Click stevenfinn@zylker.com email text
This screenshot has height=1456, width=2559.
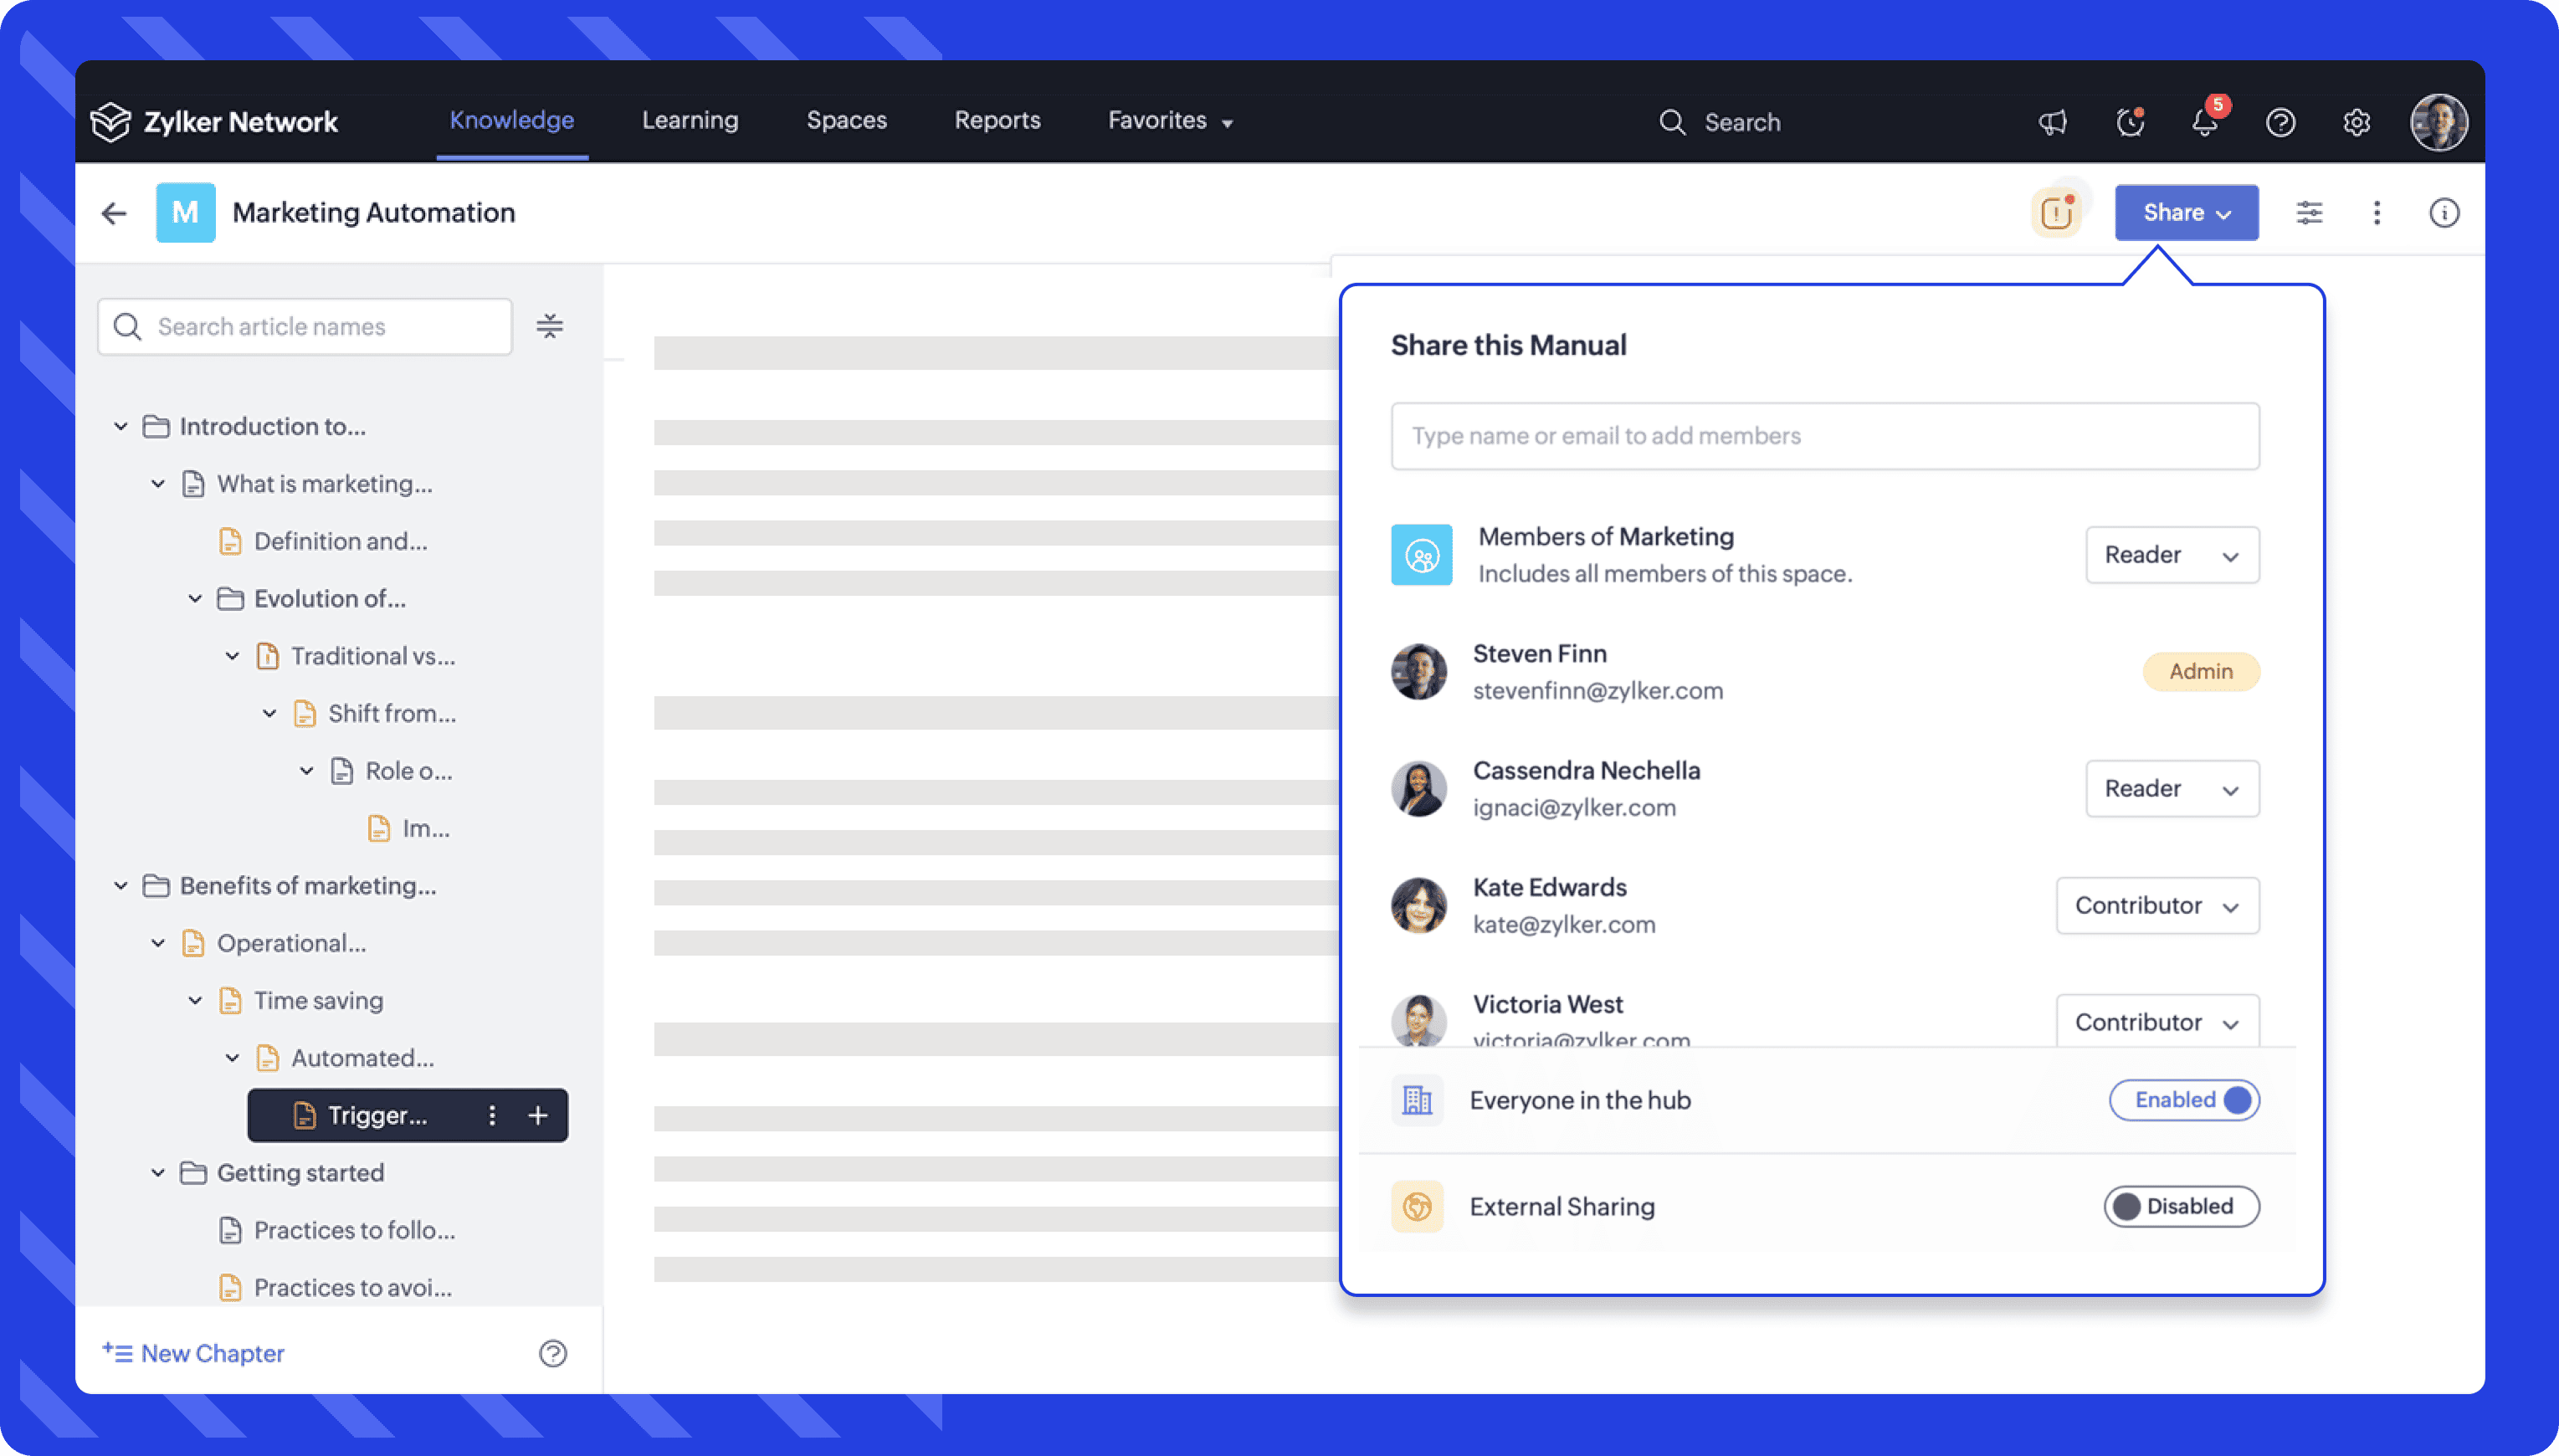coord(1598,691)
